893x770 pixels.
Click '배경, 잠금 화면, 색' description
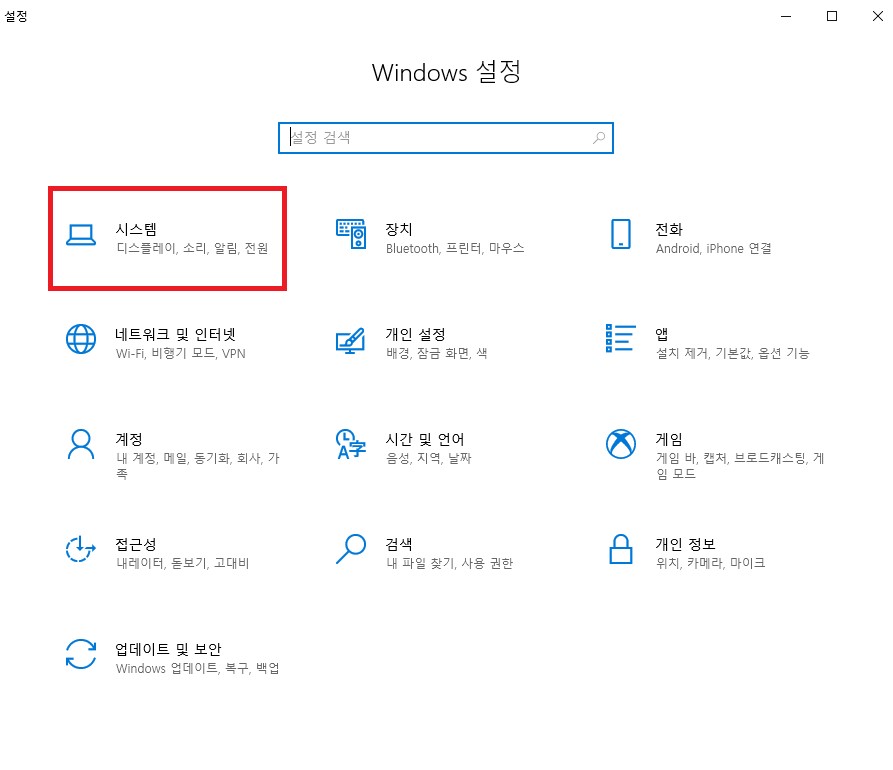pos(436,353)
